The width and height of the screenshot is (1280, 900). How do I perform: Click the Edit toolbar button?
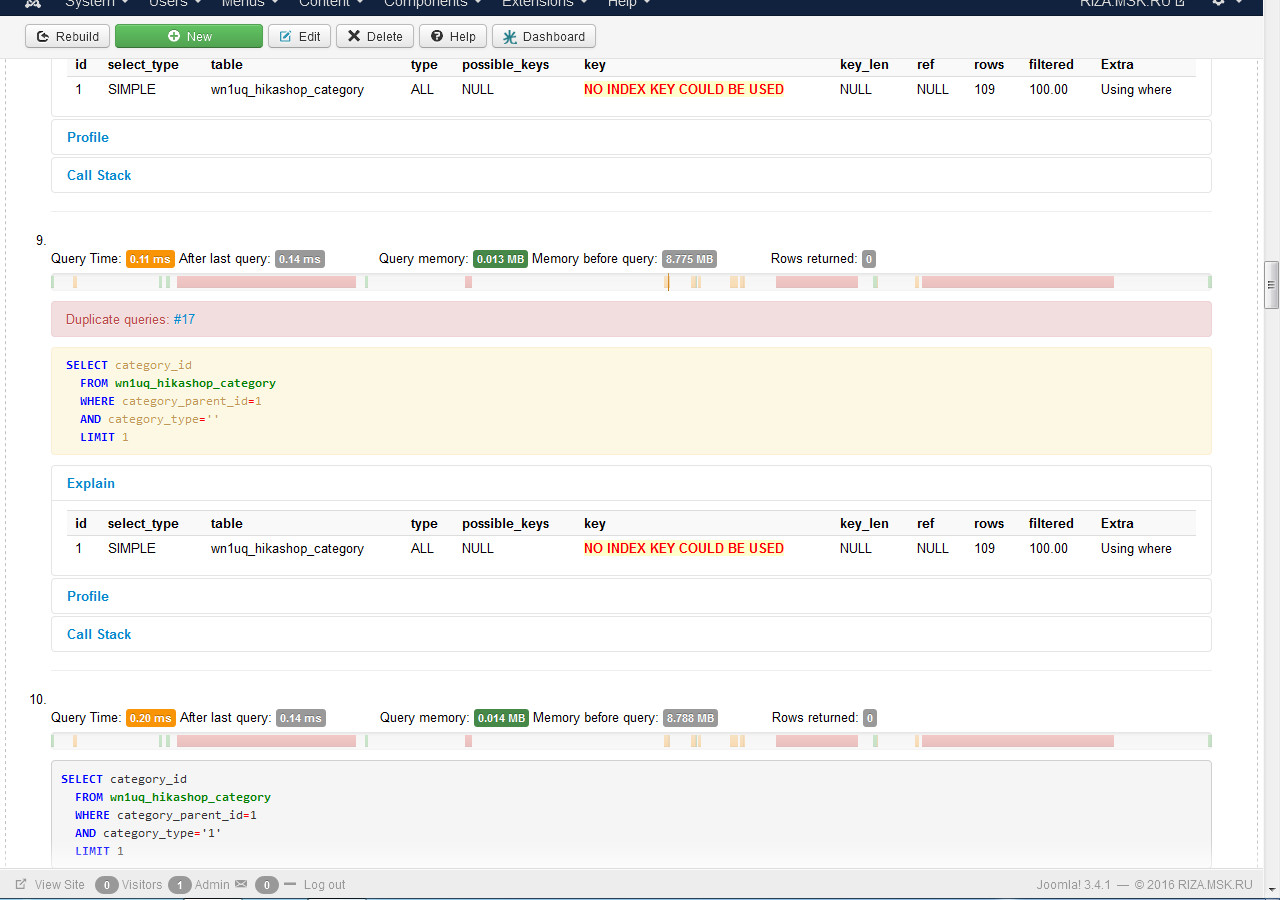coord(299,36)
